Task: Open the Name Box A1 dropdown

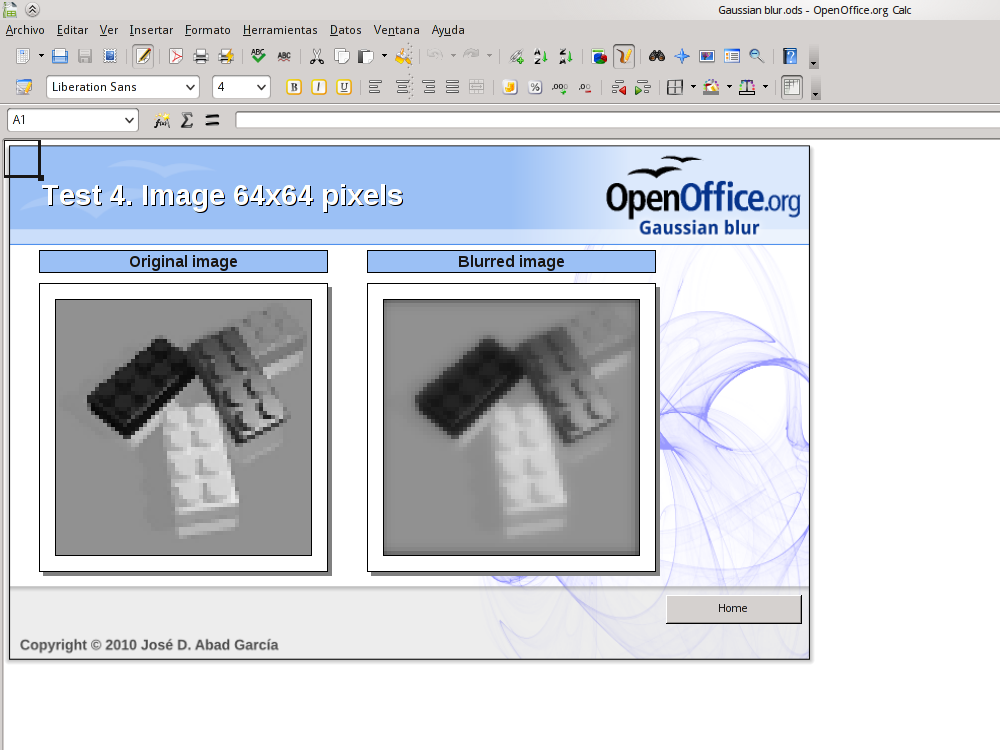Action: (129, 120)
